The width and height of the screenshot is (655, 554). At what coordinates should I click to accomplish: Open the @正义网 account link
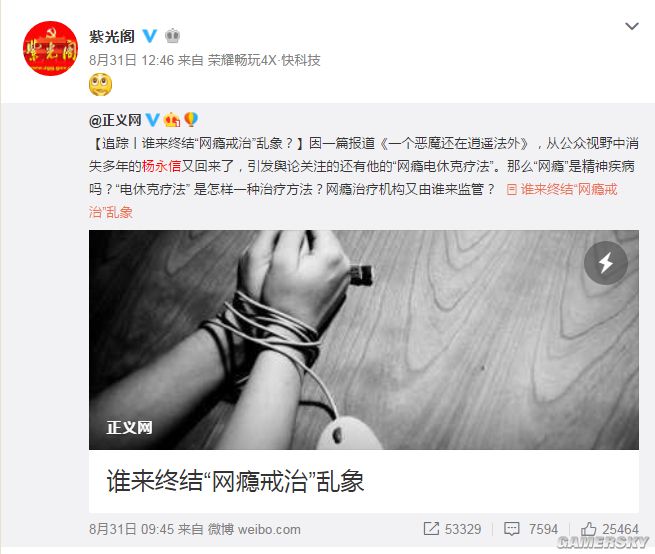coord(115,120)
